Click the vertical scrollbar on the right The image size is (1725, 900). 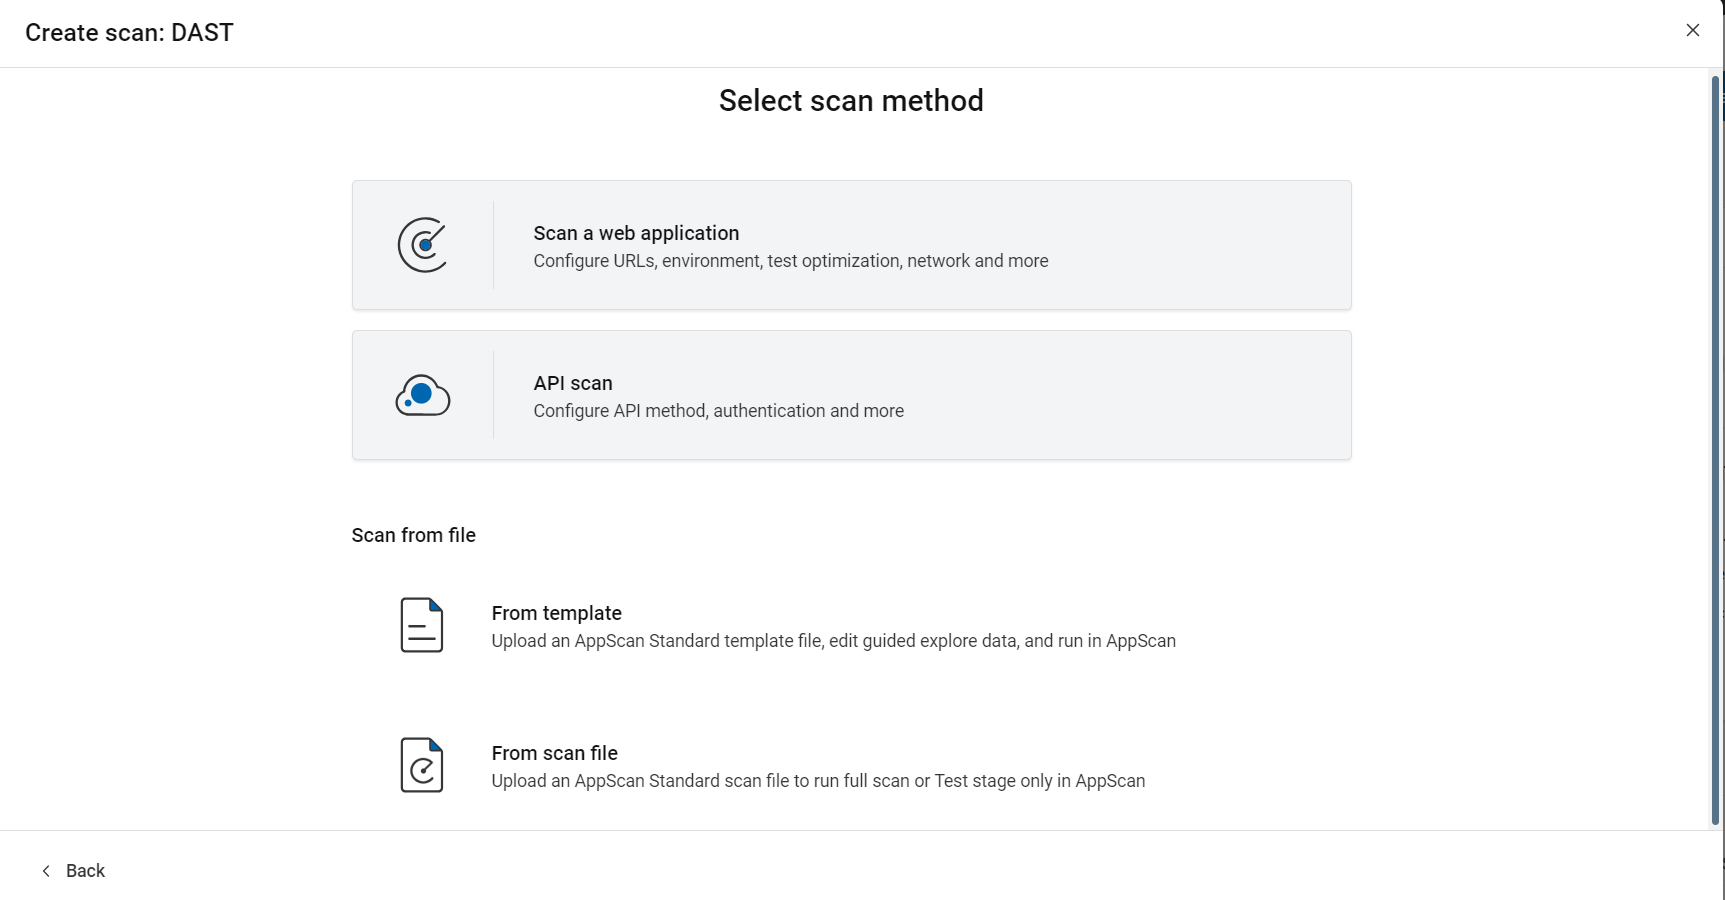click(x=1715, y=450)
